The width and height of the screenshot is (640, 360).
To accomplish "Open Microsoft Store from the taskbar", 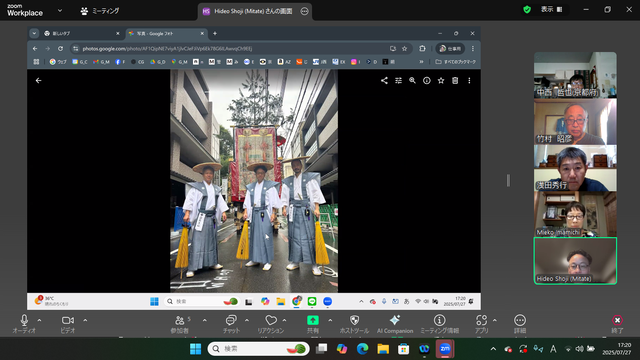I will coord(404,349).
